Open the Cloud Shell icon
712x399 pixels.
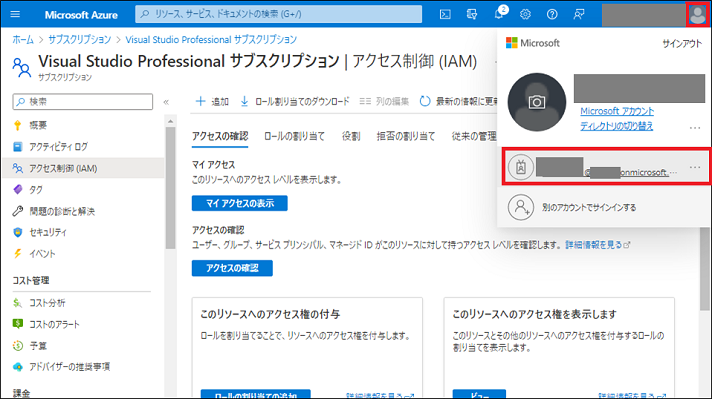(x=445, y=14)
